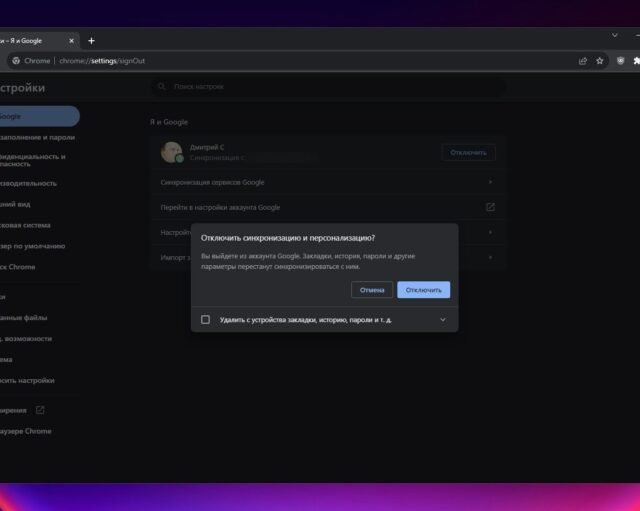Expand the arrow on the 'Импорт' row
The image size is (640, 511).
click(490, 258)
